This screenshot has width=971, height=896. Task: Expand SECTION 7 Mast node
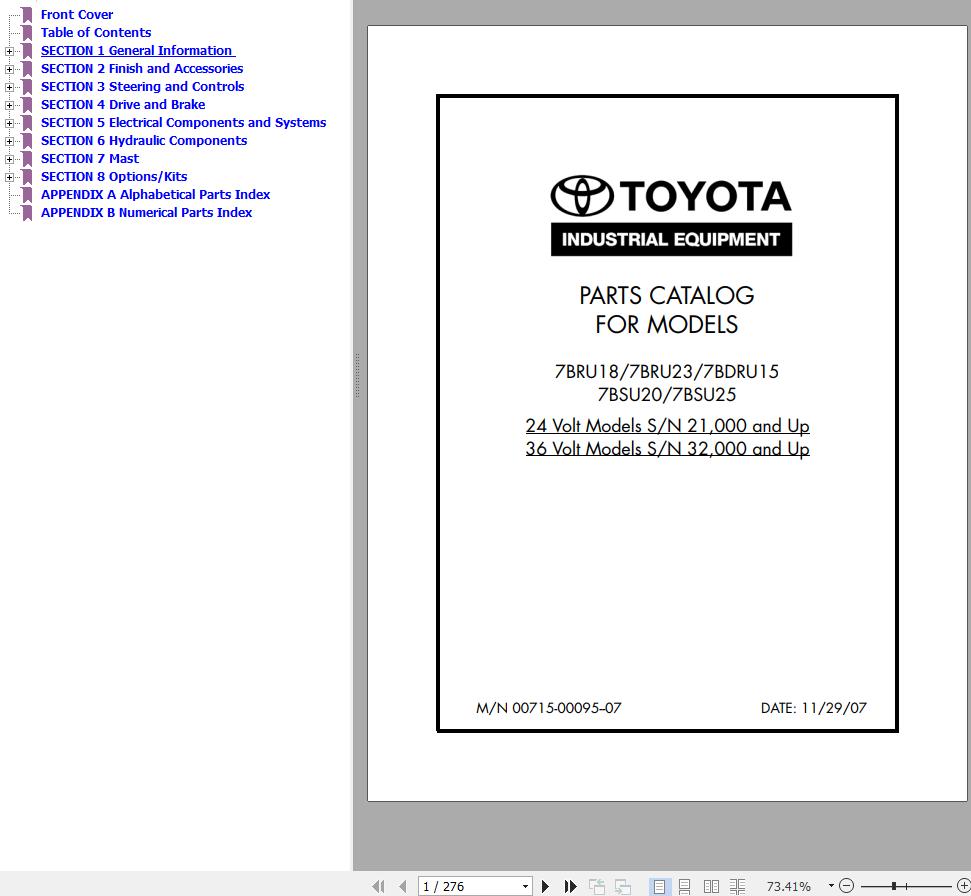click(x=9, y=159)
